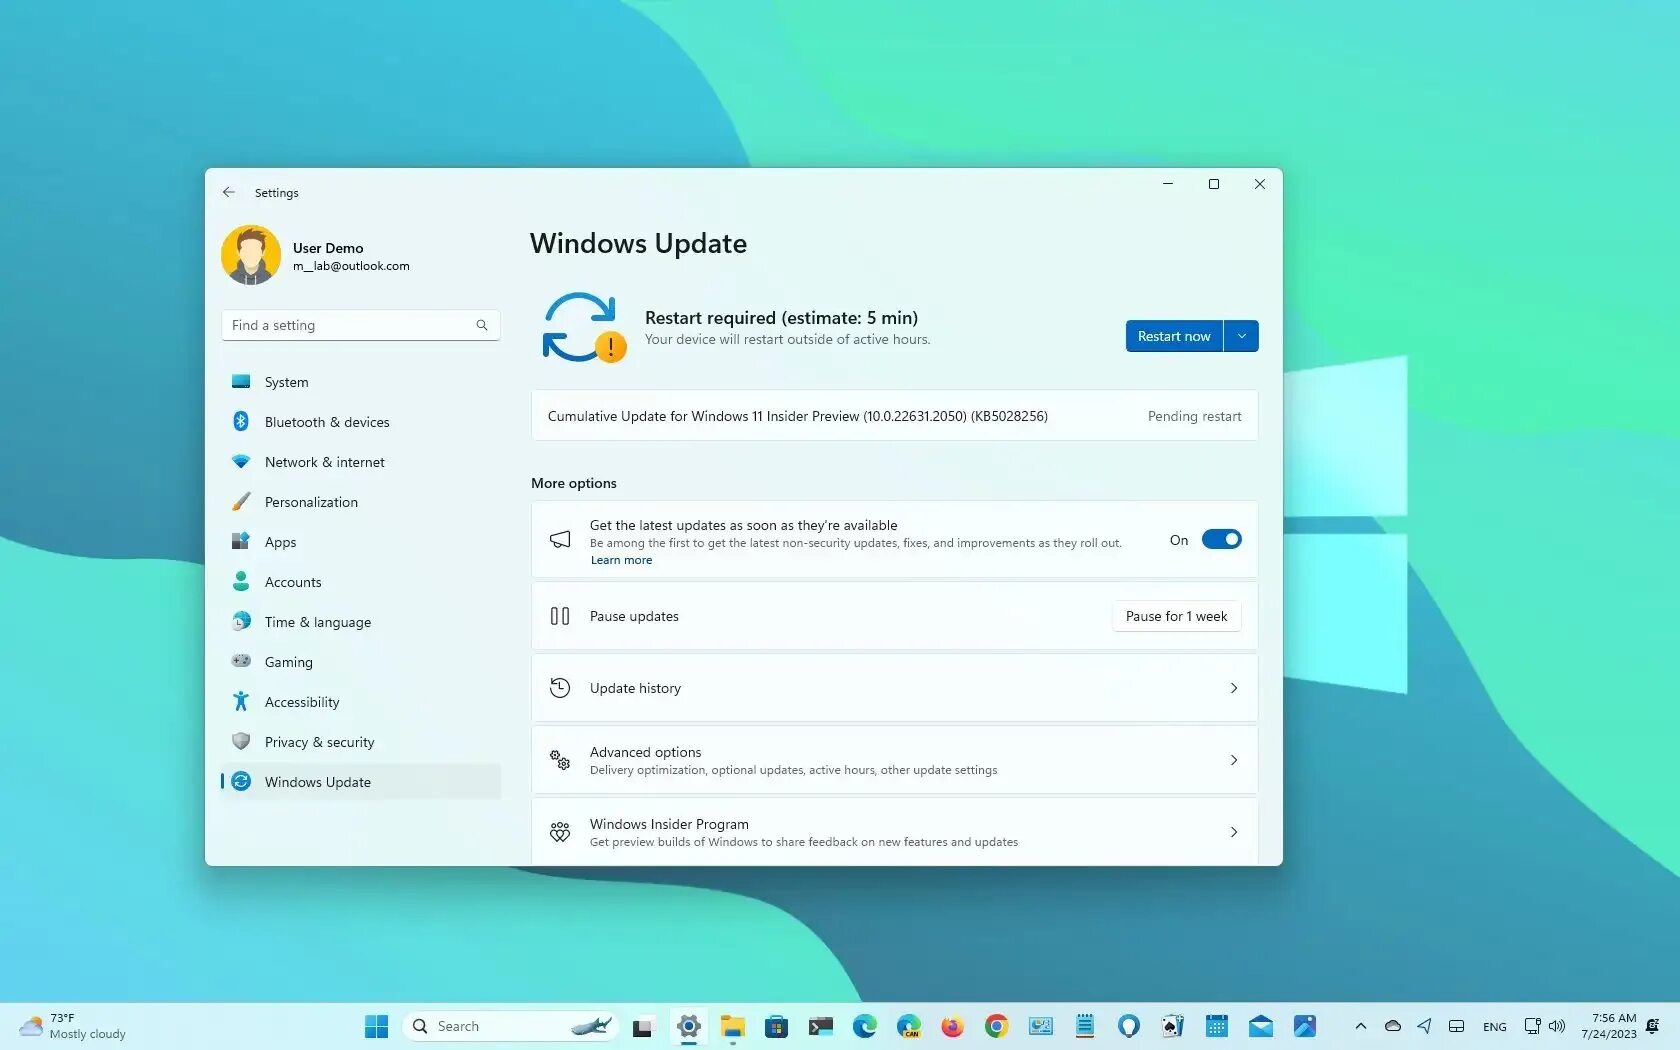Click the m_lab@outlook.com account email
The height and width of the screenshot is (1050, 1680).
(x=351, y=266)
